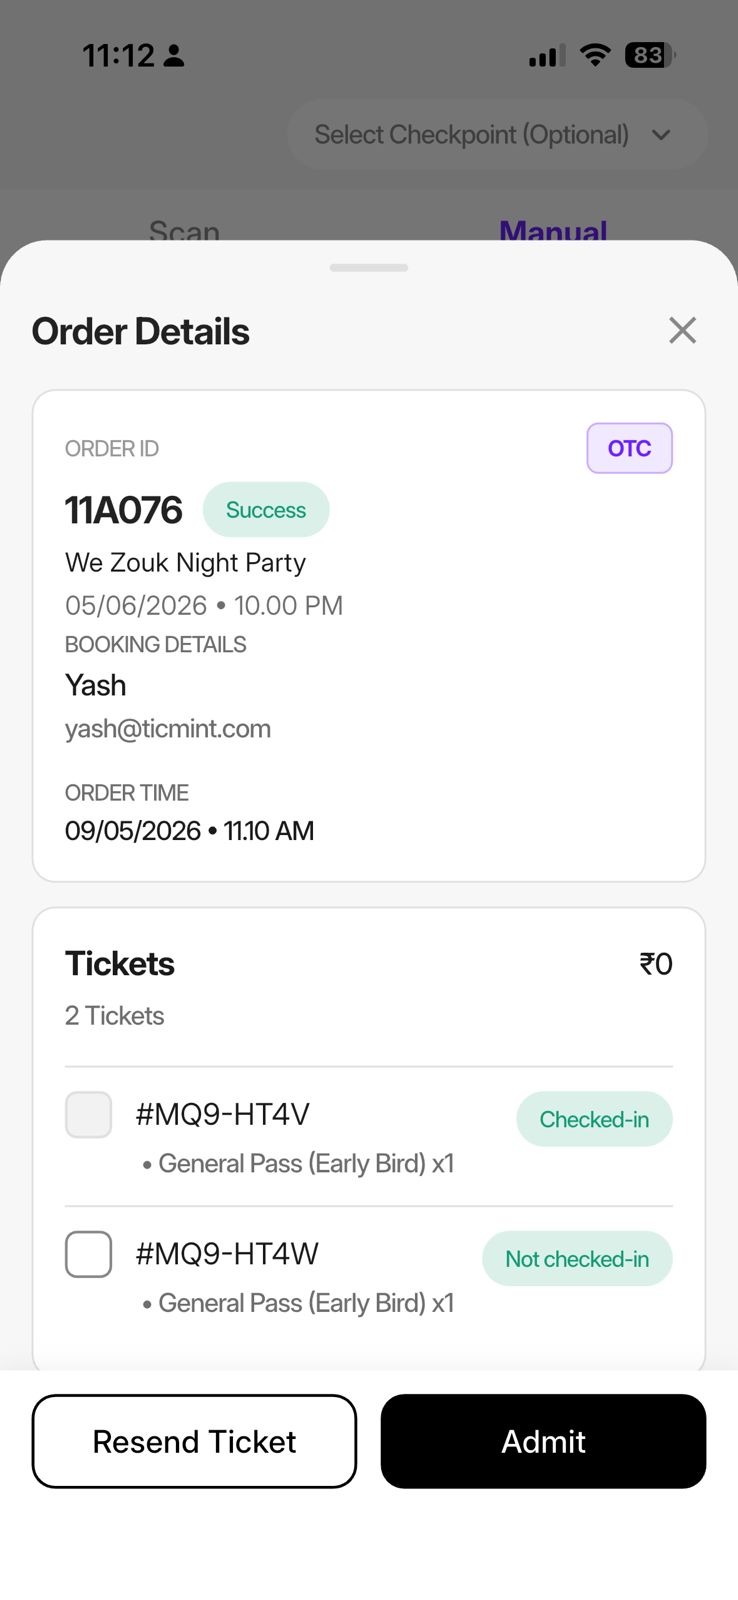Check the box for ticket #MQ9-HT4W
The image size is (738, 1600).
tap(89, 1254)
